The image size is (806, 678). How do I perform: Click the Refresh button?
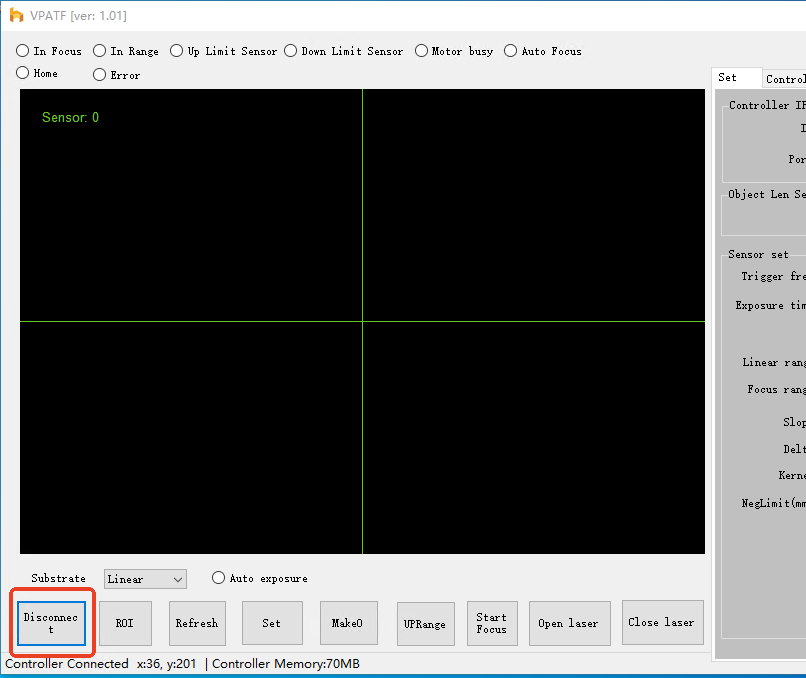click(x=196, y=623)
